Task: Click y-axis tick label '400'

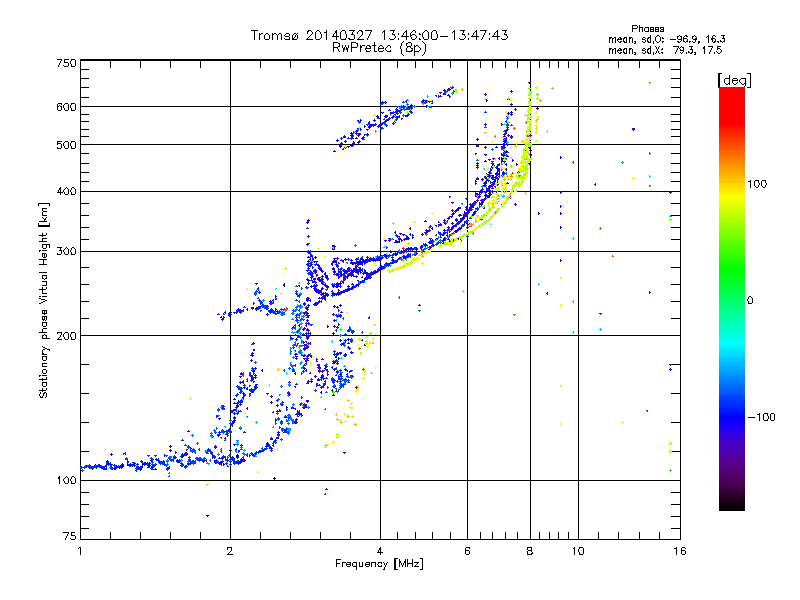Action: [66, 192]
